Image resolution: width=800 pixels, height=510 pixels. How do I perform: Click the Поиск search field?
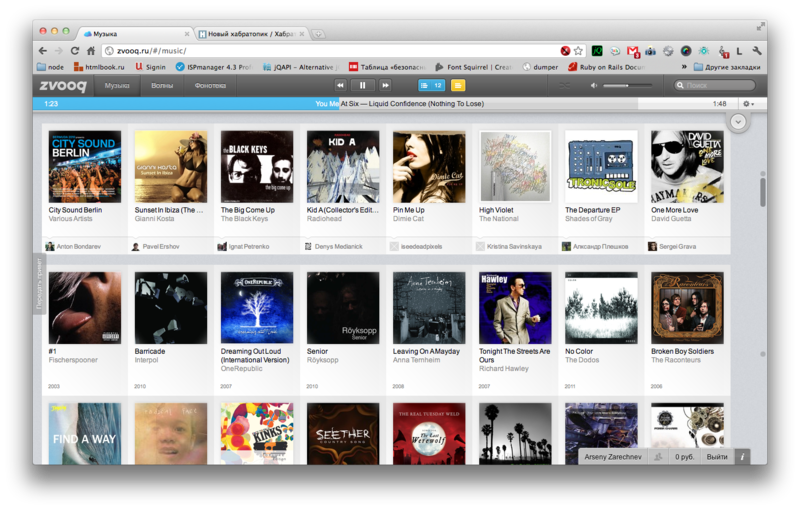pos(715,85)
